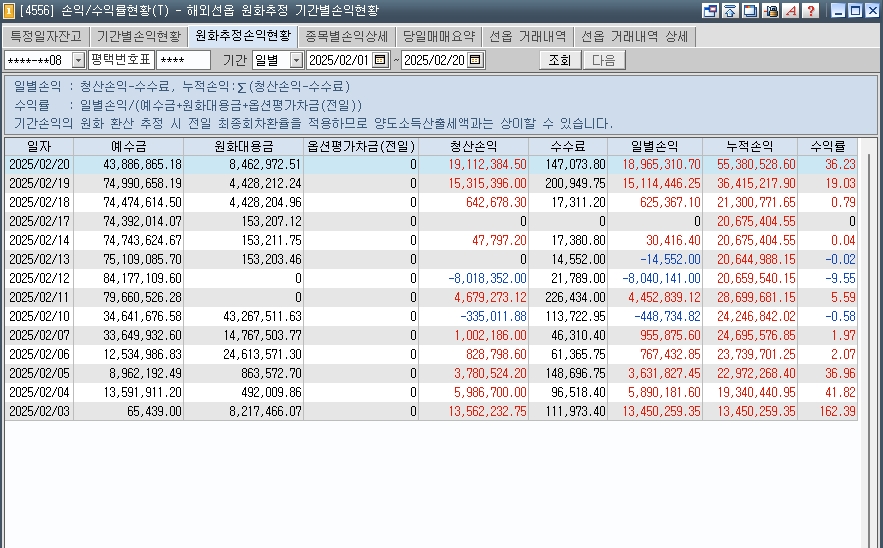
Task: Click negative 청산손익 value -8,018,352.00
Action: [487, 278]
